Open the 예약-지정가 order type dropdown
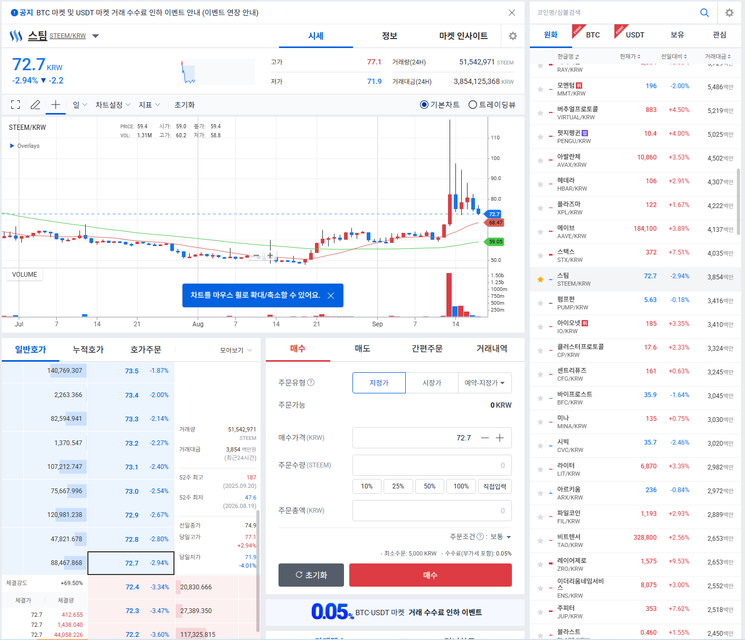Screen dimensions: 745x640 (x=485, y=383)
